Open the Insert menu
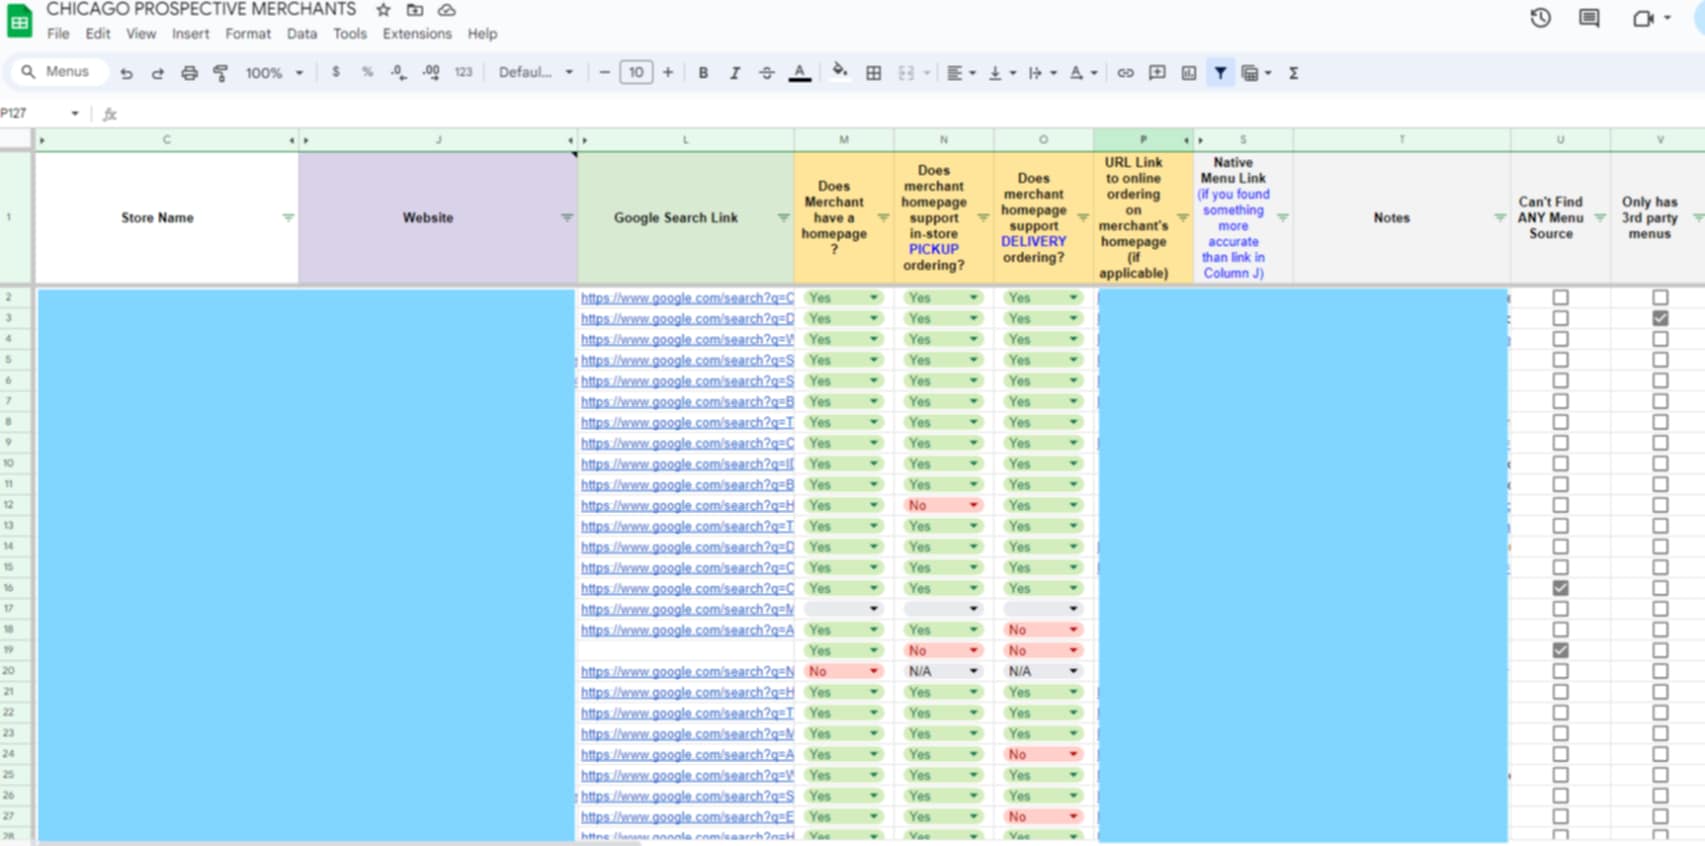1705x846 pixels. [190, 34]
